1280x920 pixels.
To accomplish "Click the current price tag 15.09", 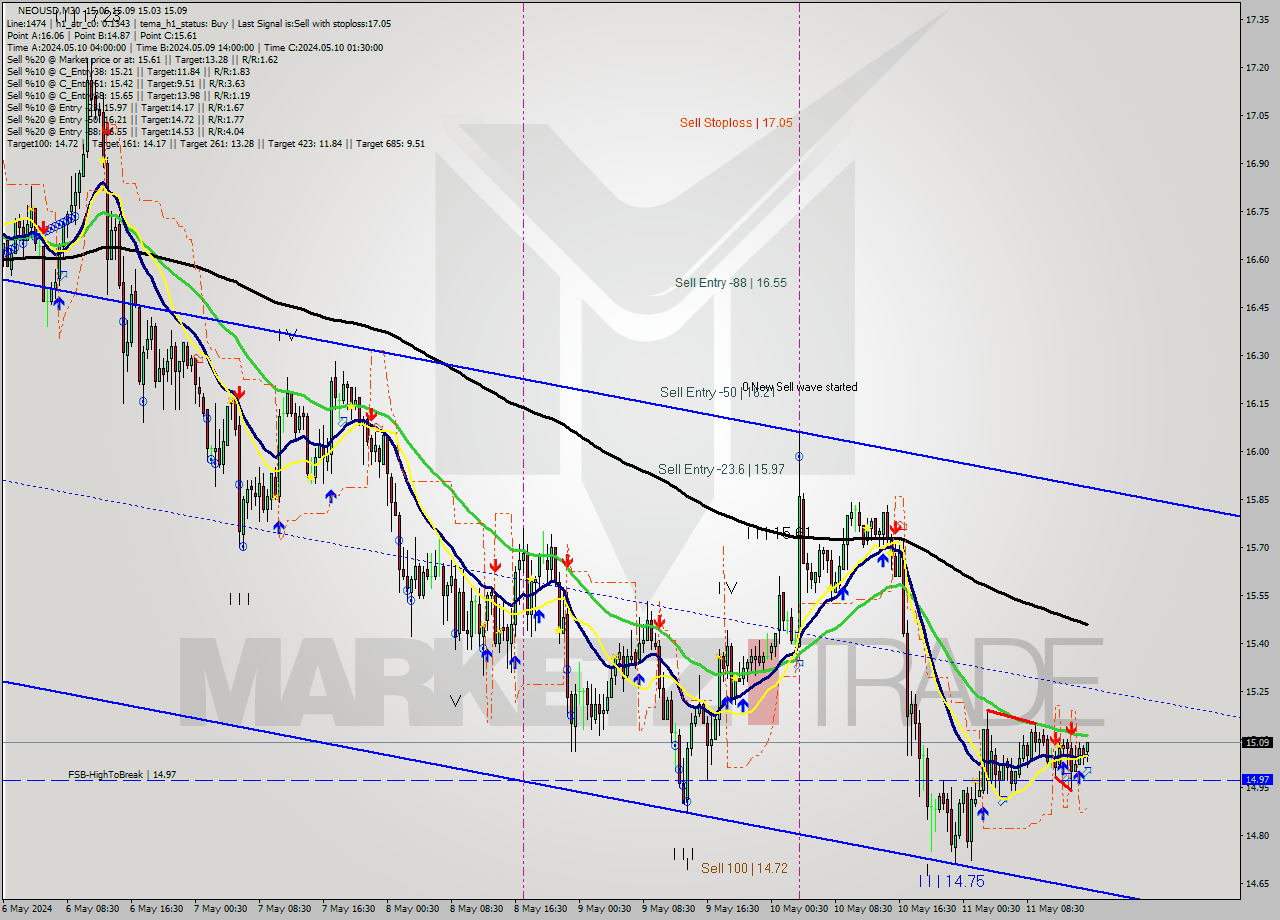I will coord(1257,742).
